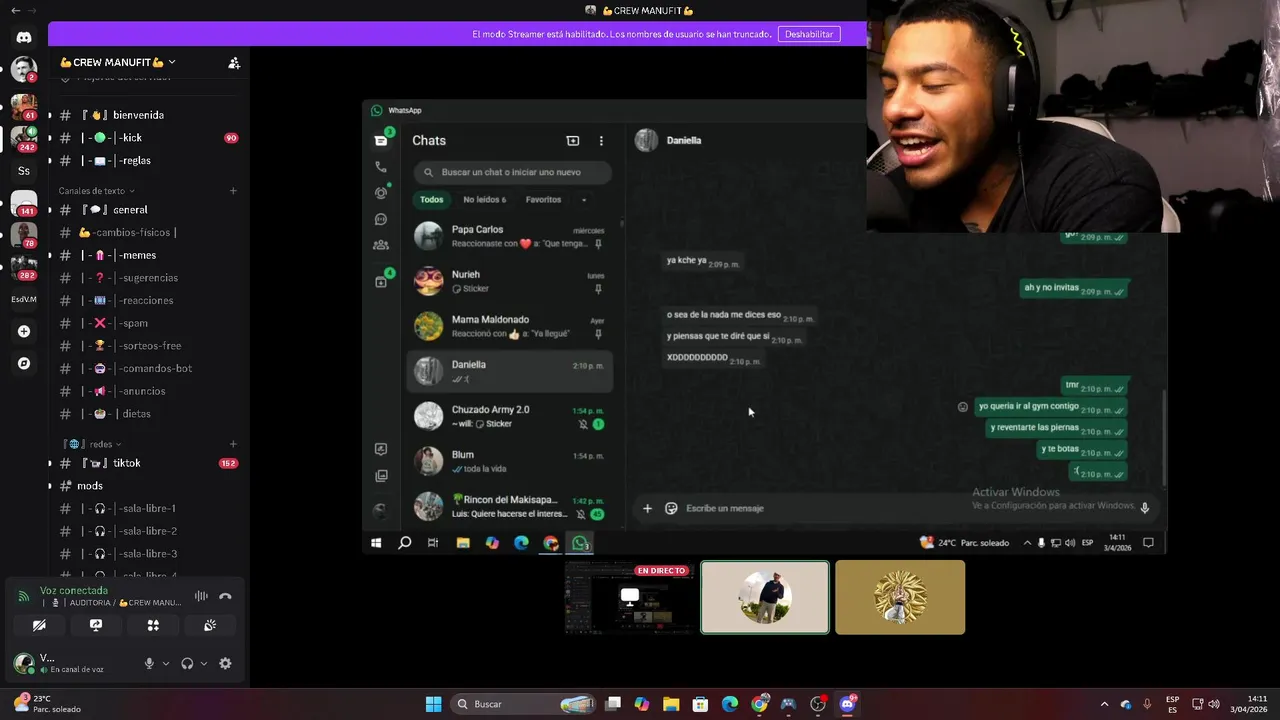This screenshot has height=720, width=1280.
Task: Click the add a server plus icon
Action: click(24, 331)
